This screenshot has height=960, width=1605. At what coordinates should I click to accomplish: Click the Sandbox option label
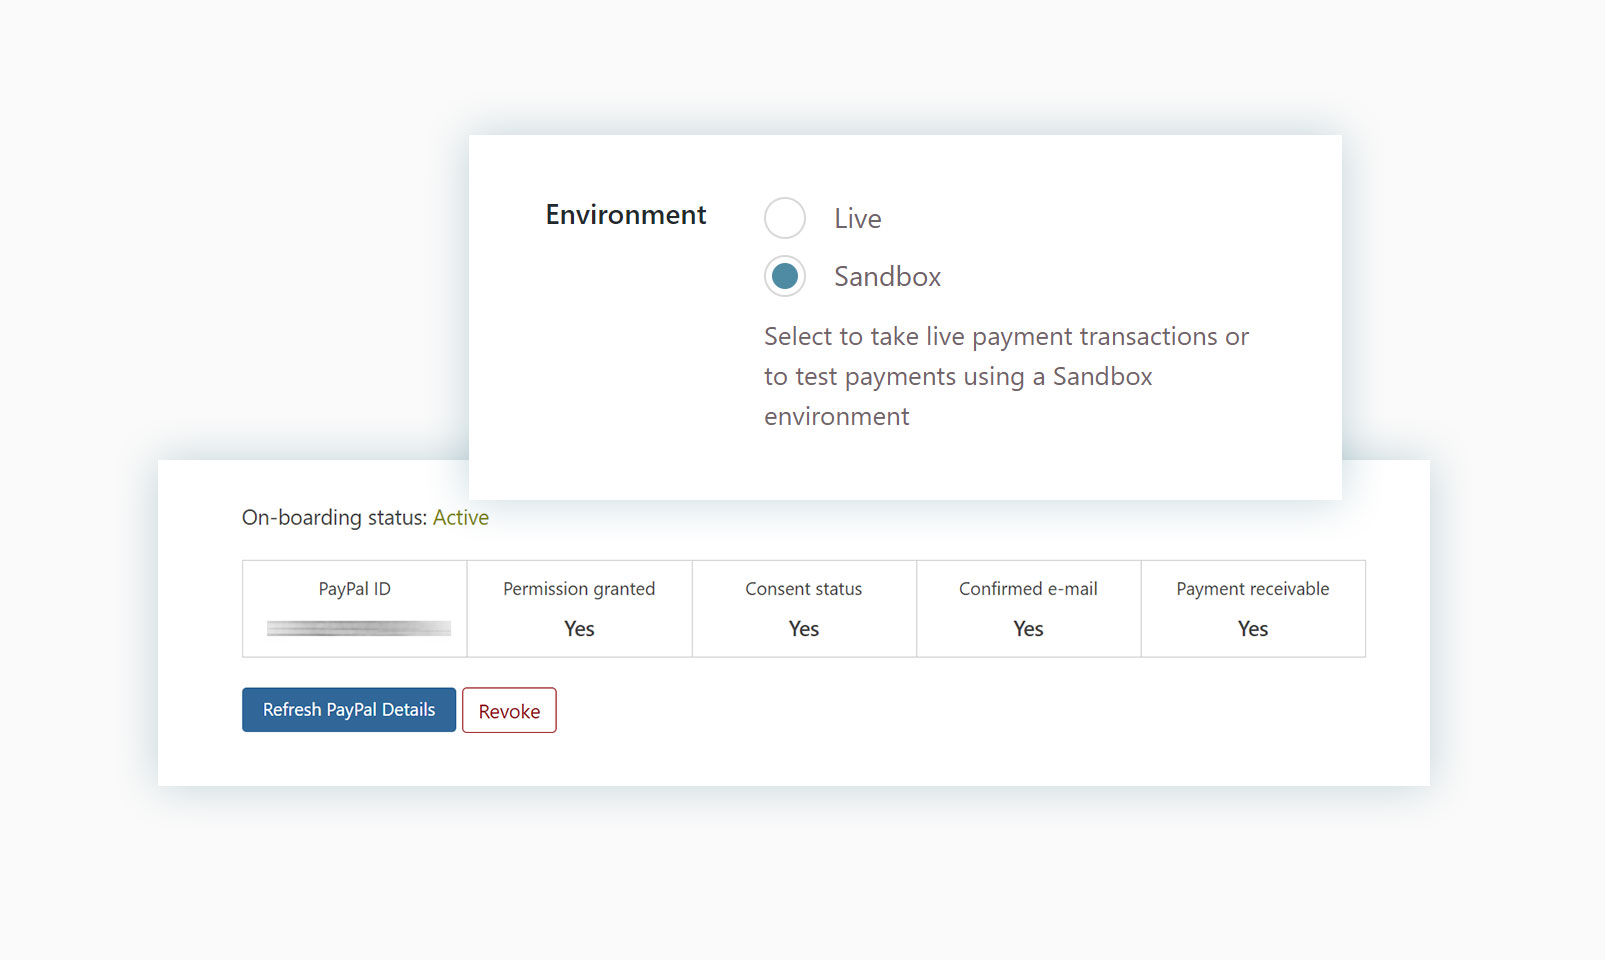(888, 277)
